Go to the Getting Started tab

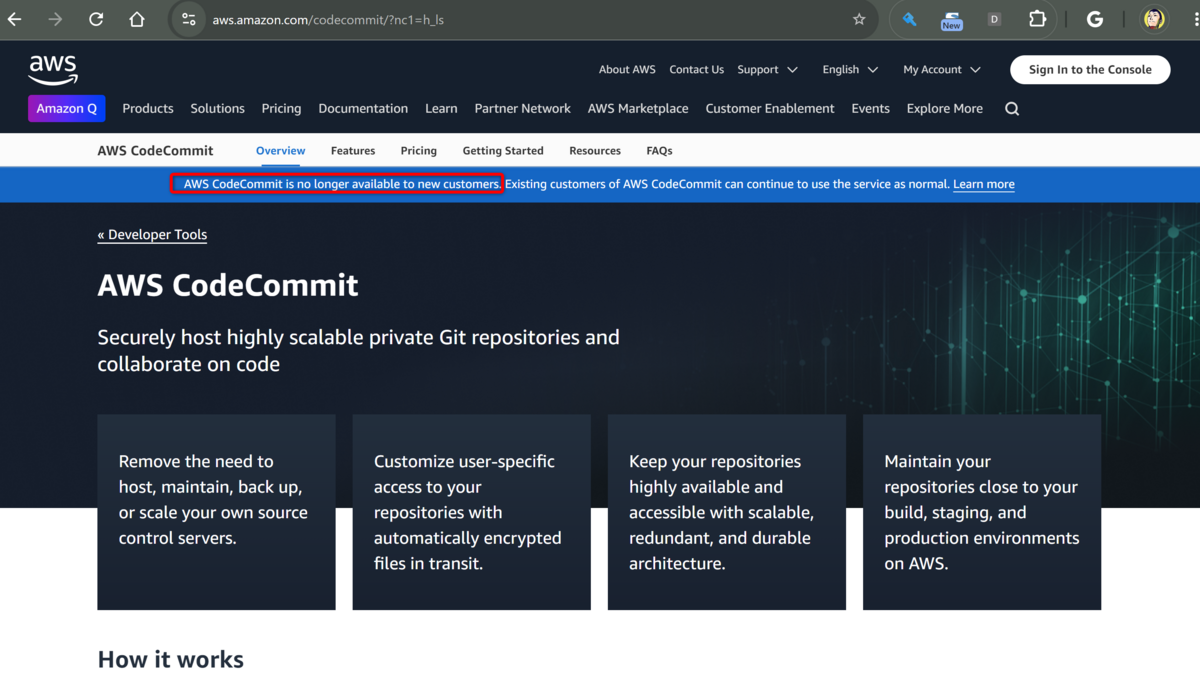click(503, 151)
